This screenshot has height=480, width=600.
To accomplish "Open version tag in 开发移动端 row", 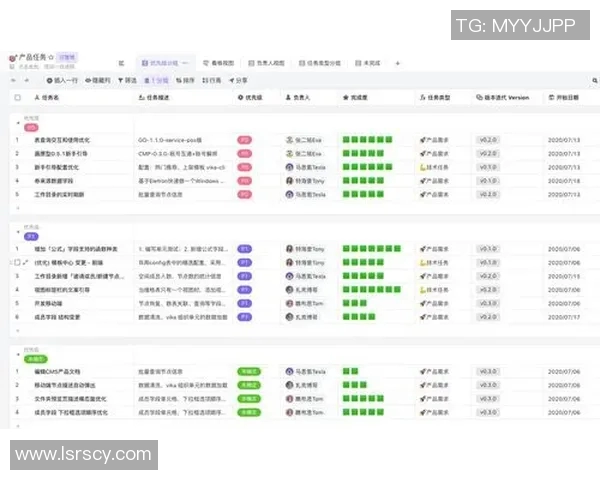I will 488,304.
